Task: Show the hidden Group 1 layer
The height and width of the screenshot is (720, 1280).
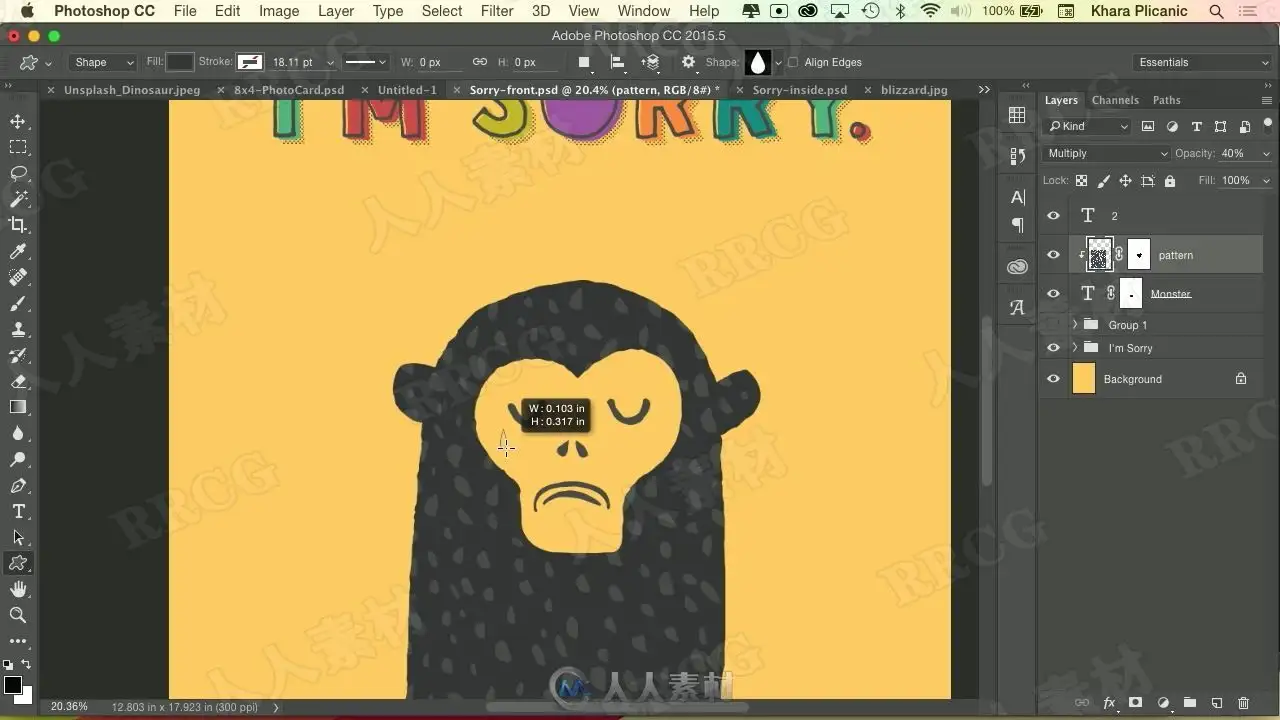Action: pos(1053,325)
